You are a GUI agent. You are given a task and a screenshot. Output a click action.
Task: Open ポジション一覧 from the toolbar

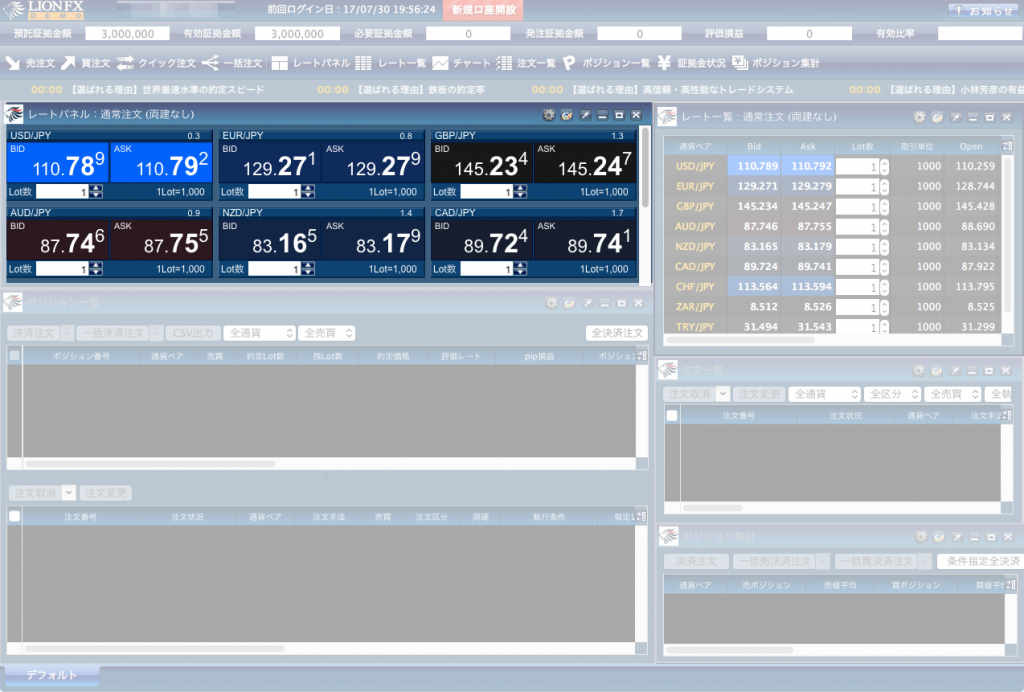(x=607, y=63)
